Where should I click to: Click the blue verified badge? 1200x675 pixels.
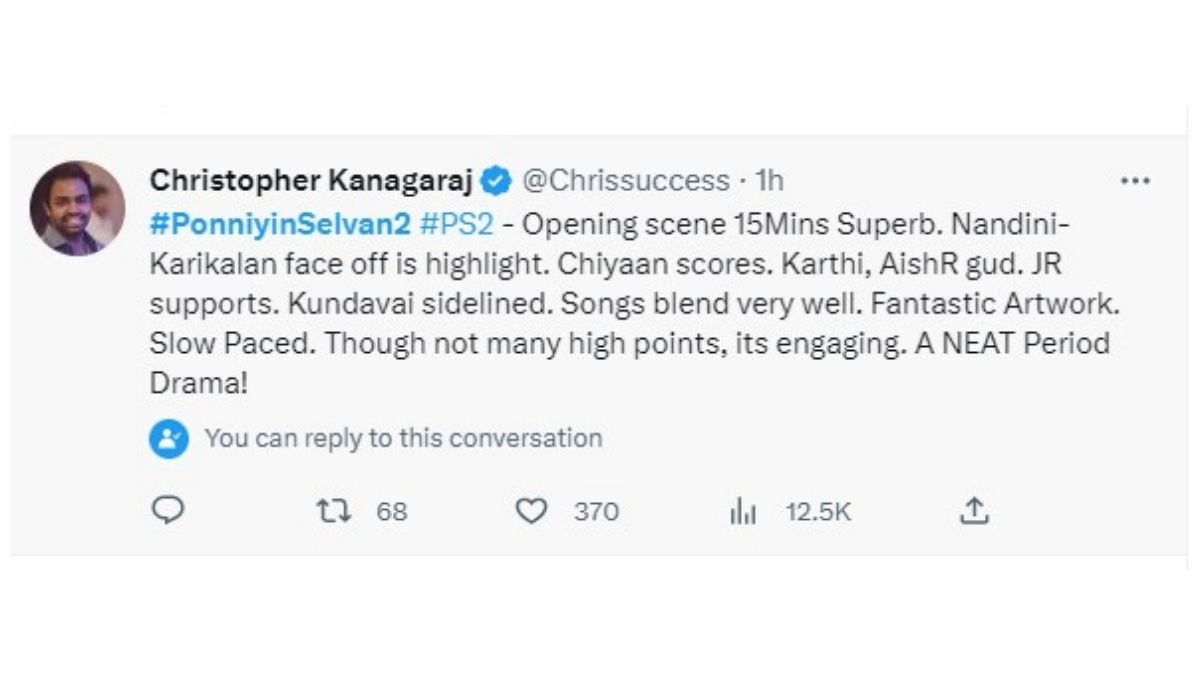pyautogui.click(x=497, y=181)
